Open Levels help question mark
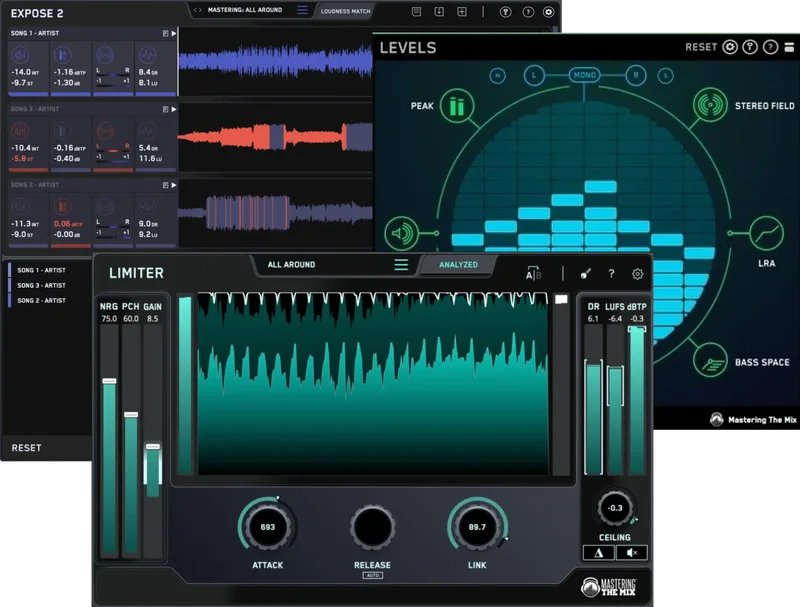Viewport: 800px width, 607px height. coord(770,47)
